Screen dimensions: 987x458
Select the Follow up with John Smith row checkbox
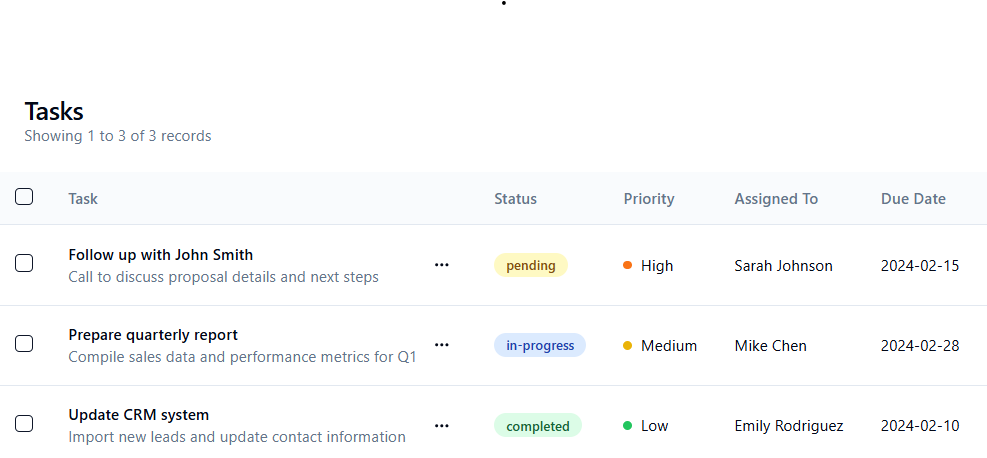click(x=24, y=264)
